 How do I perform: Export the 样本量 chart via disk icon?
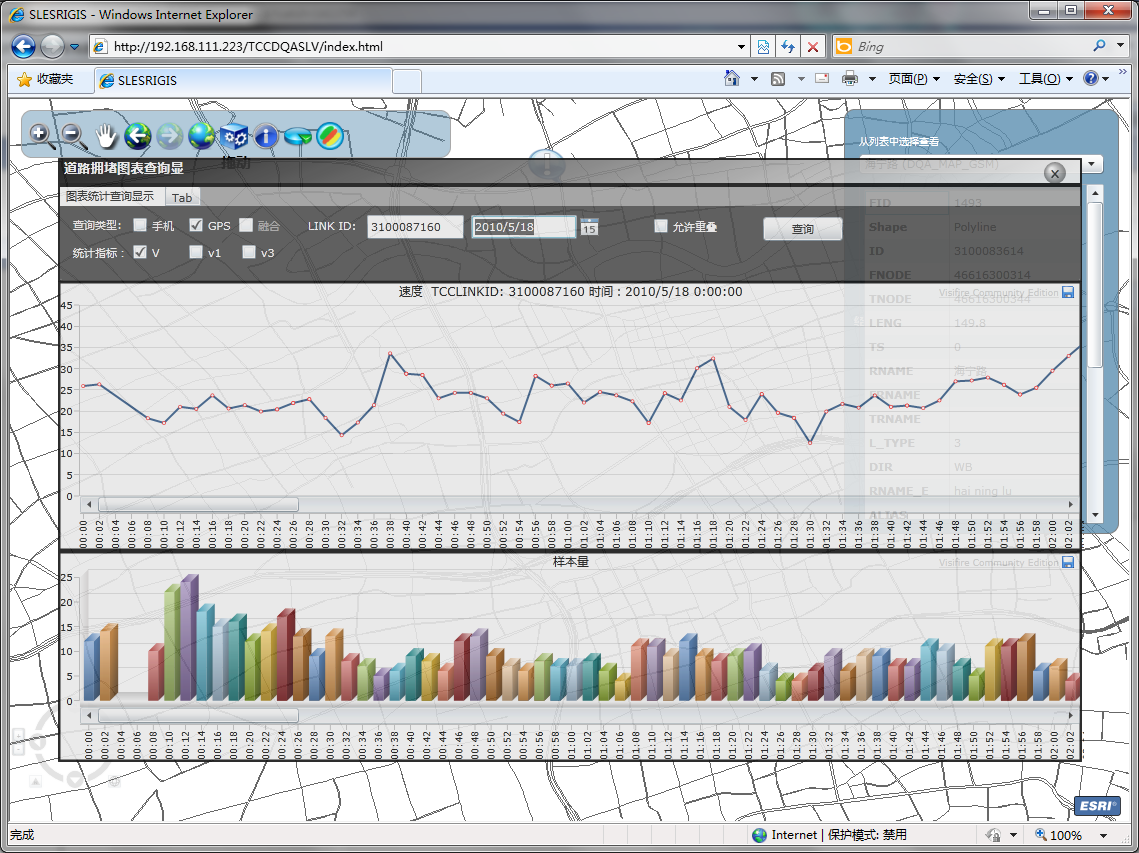1068,563
